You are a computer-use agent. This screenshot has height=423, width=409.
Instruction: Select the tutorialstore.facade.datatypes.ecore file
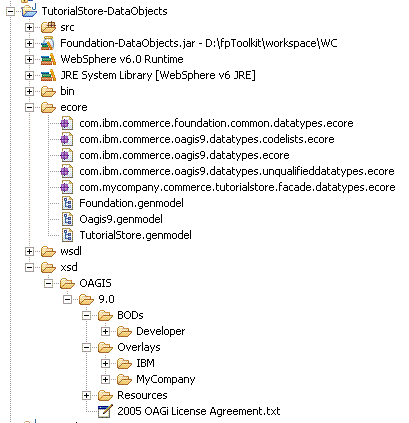point(237,187)
